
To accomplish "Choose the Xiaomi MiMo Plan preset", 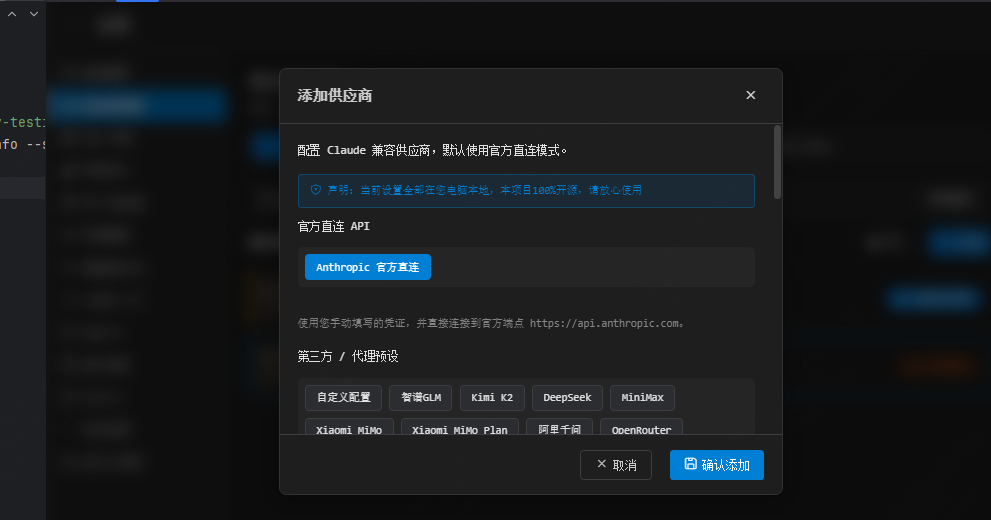I will click(459, 426).
